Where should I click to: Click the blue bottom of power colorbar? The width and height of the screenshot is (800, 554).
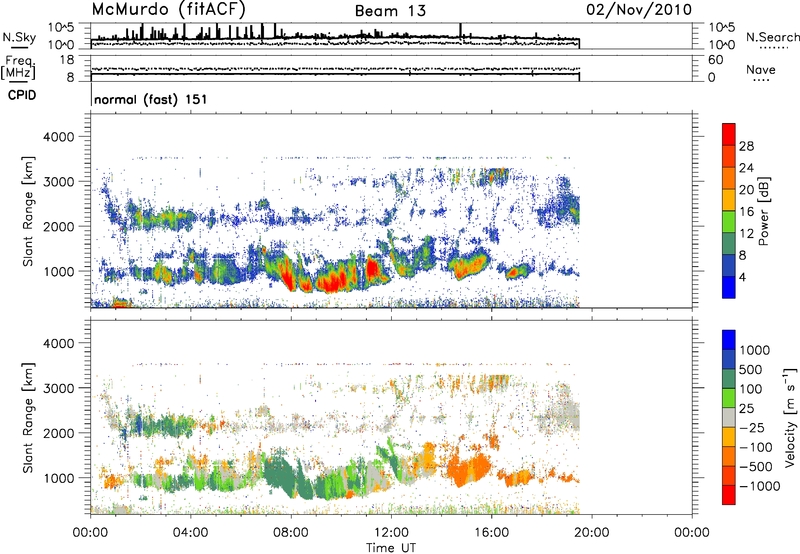pyautogui.click(x=729, y=287)
